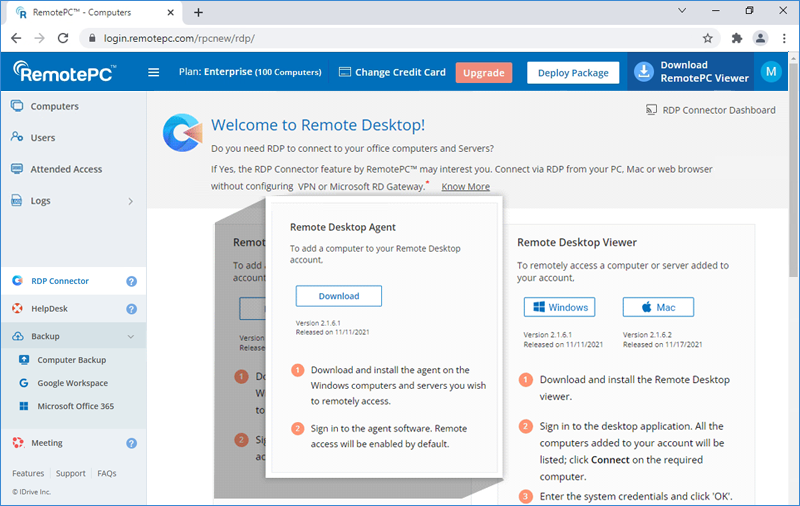
Task: Open a new browser tab
Action: pyautogui.click(x=198, y=12)
